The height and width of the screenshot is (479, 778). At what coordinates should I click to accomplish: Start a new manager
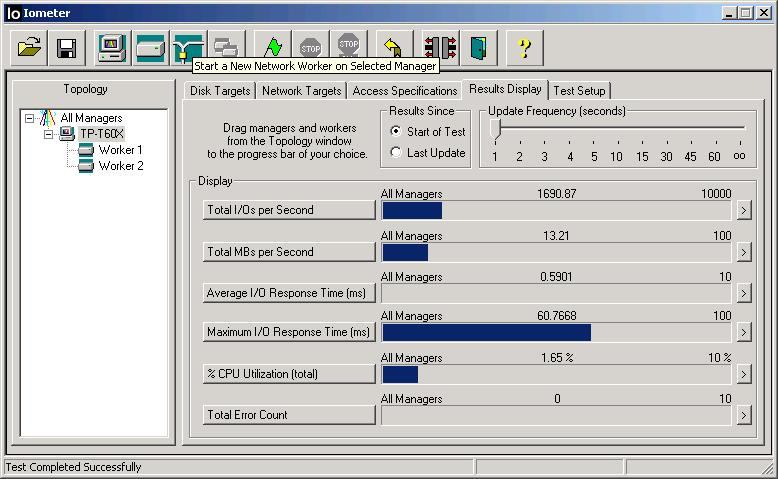[x=113, y=48]
